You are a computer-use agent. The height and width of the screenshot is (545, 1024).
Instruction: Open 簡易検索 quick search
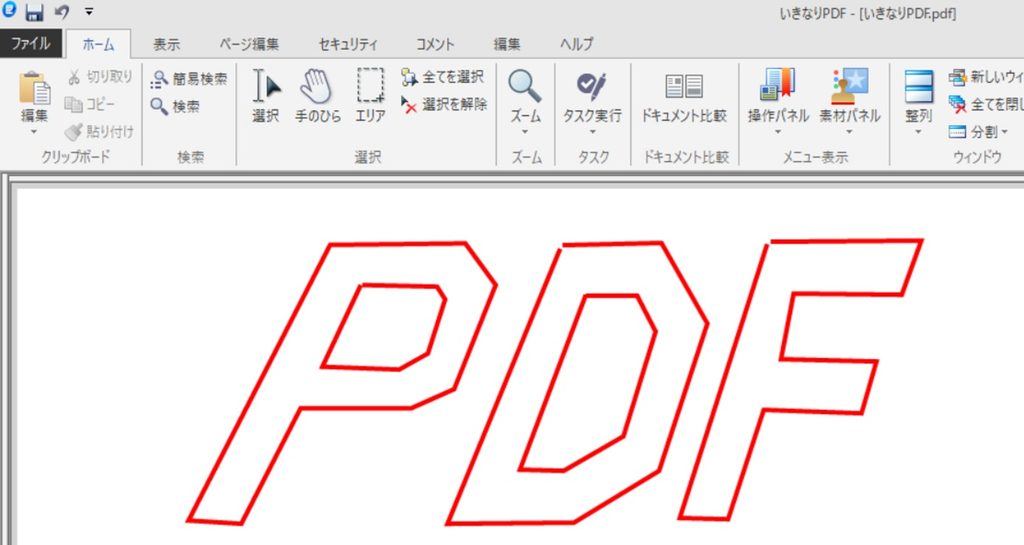click(189, 79)
